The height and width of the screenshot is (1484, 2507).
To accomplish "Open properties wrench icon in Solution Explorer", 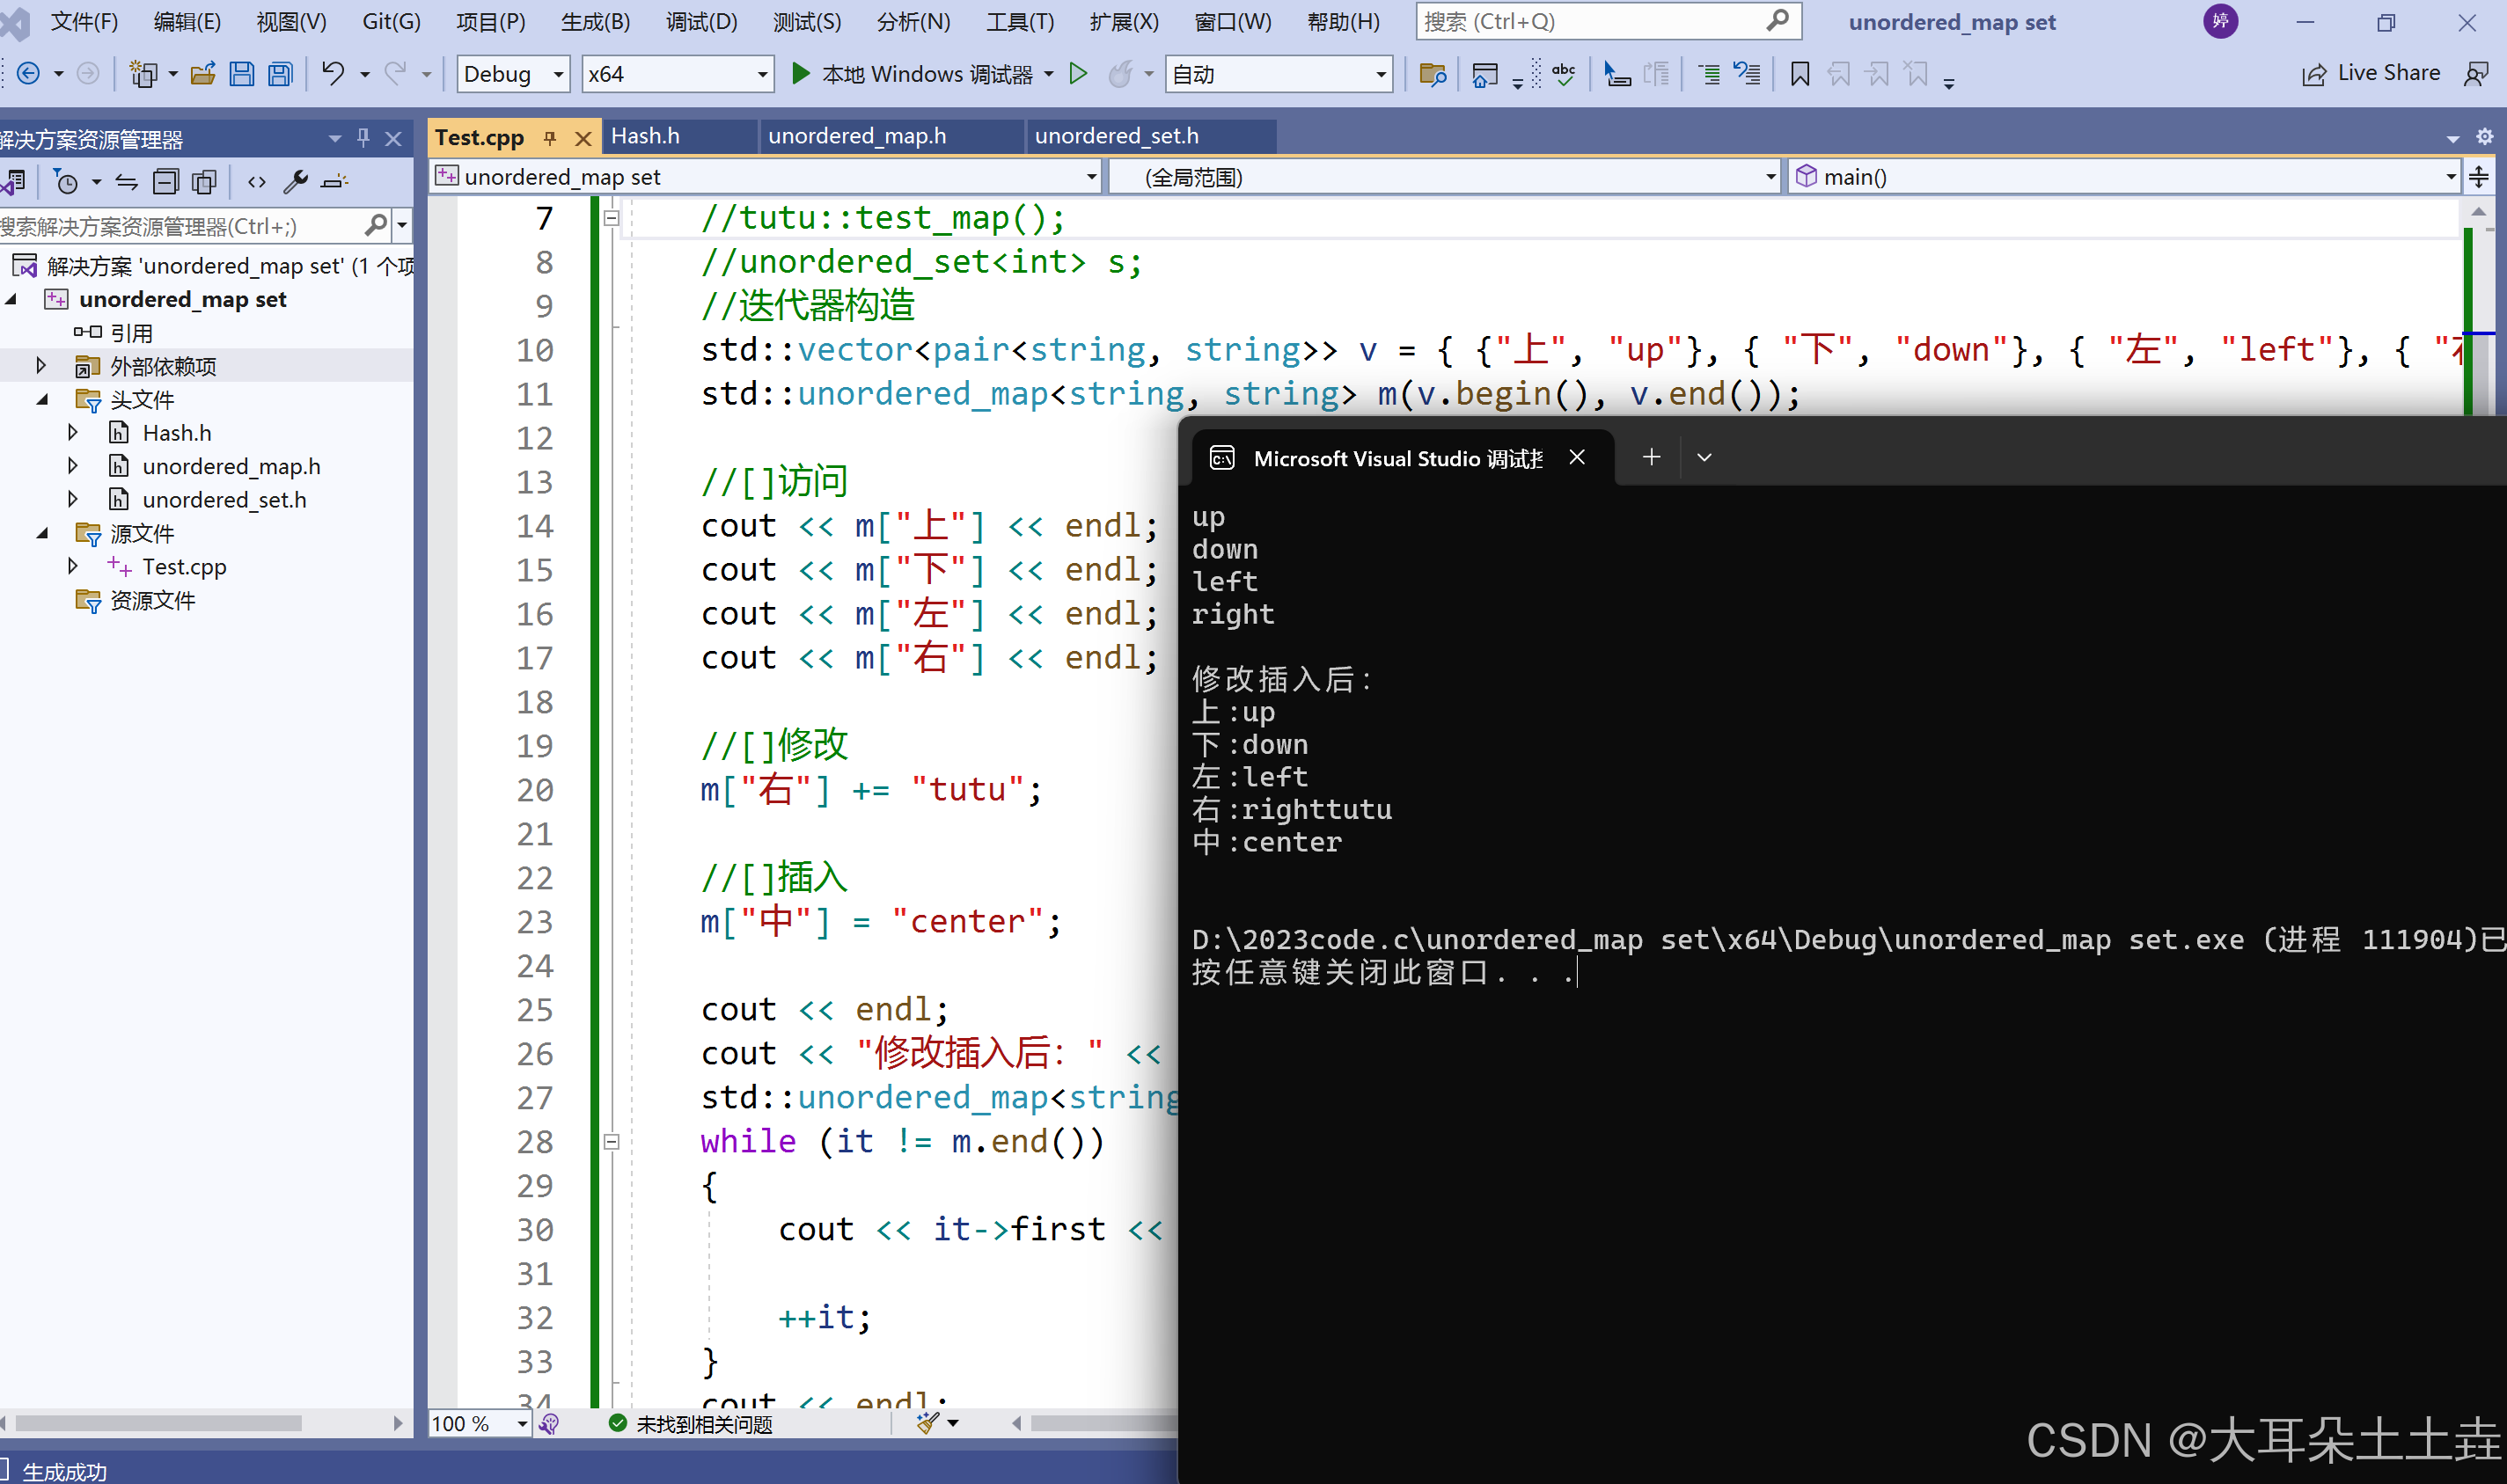I will coord(295,182).
